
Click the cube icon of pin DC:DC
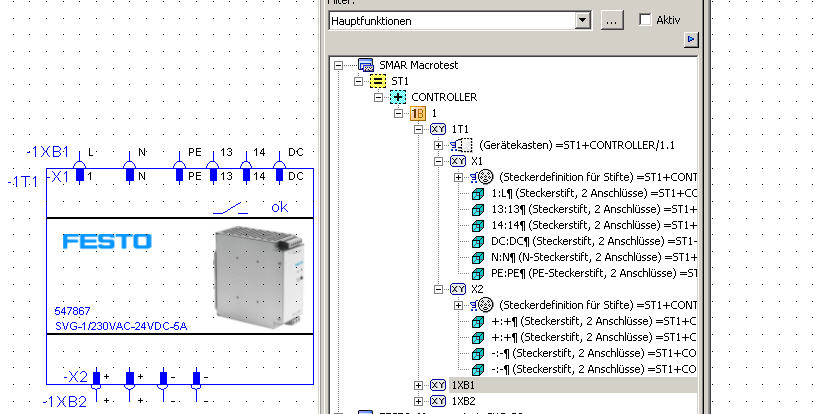click(x=478, y=242)
